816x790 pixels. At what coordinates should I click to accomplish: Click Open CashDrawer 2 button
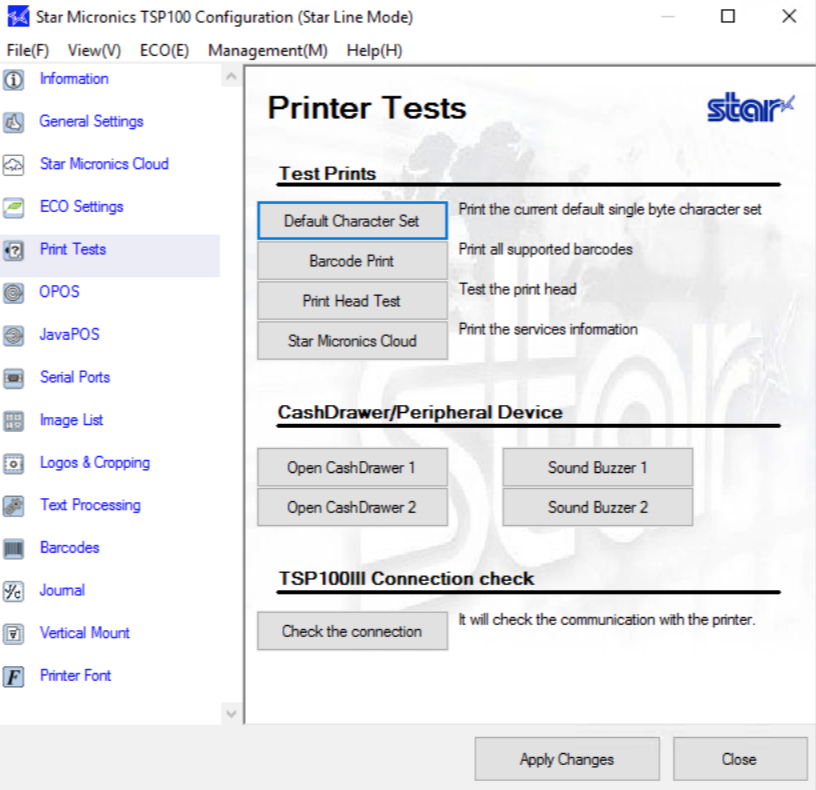click(x=352, y=507)
